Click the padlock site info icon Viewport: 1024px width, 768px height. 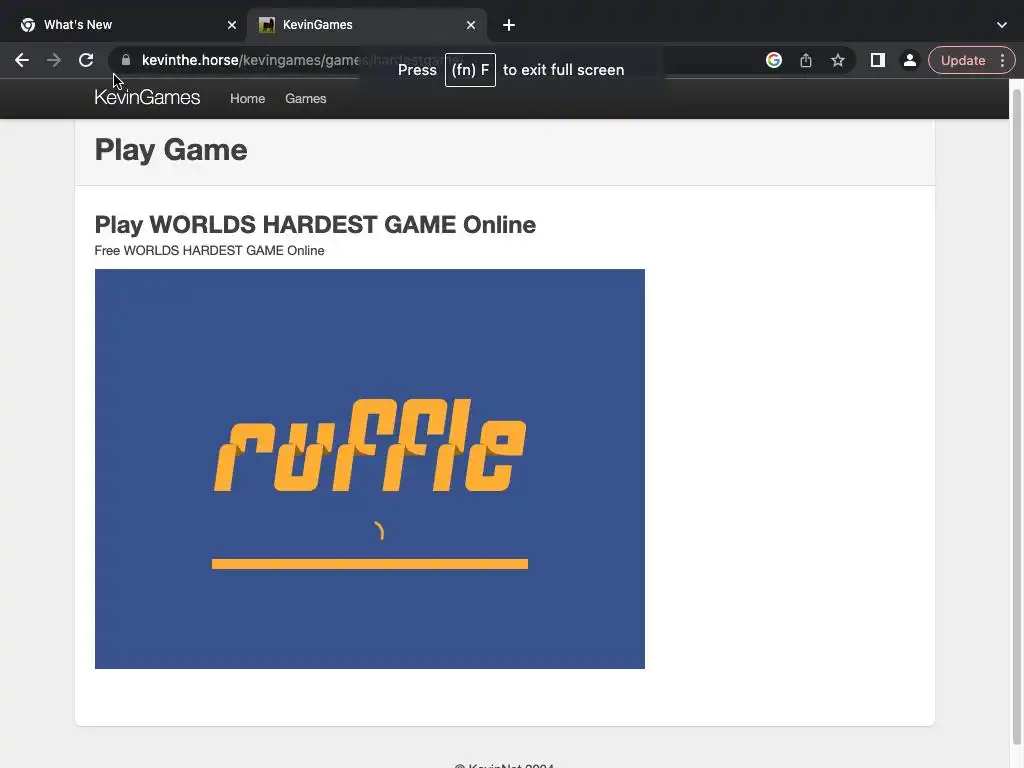point(126,60)
